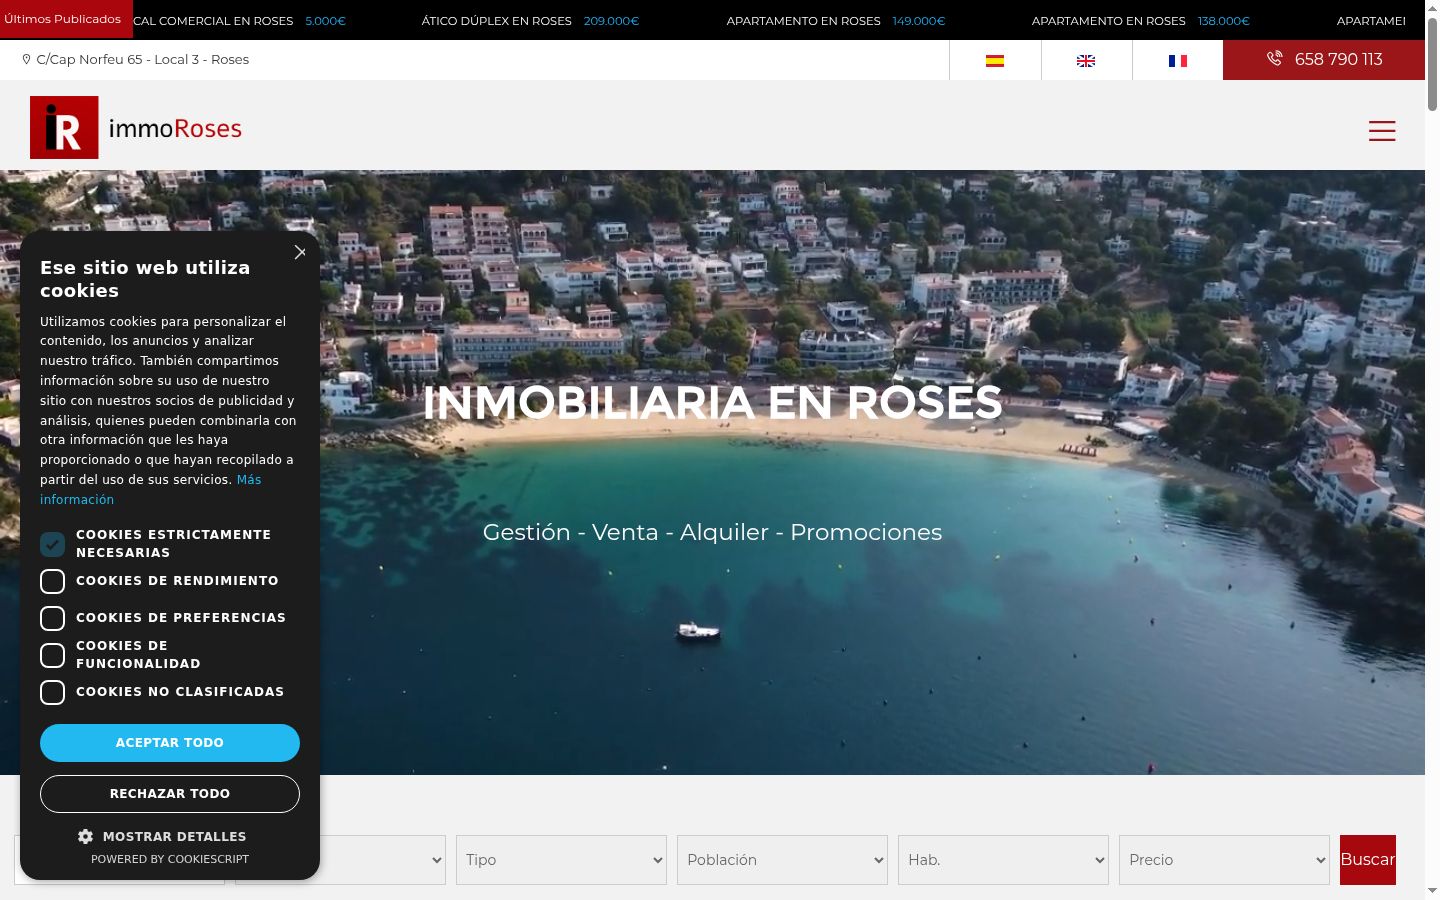Viewport: 1440px width, 900px height.
Task: Click the phone icon beside 658 790 113
Action: click(x=1274, y=59)
